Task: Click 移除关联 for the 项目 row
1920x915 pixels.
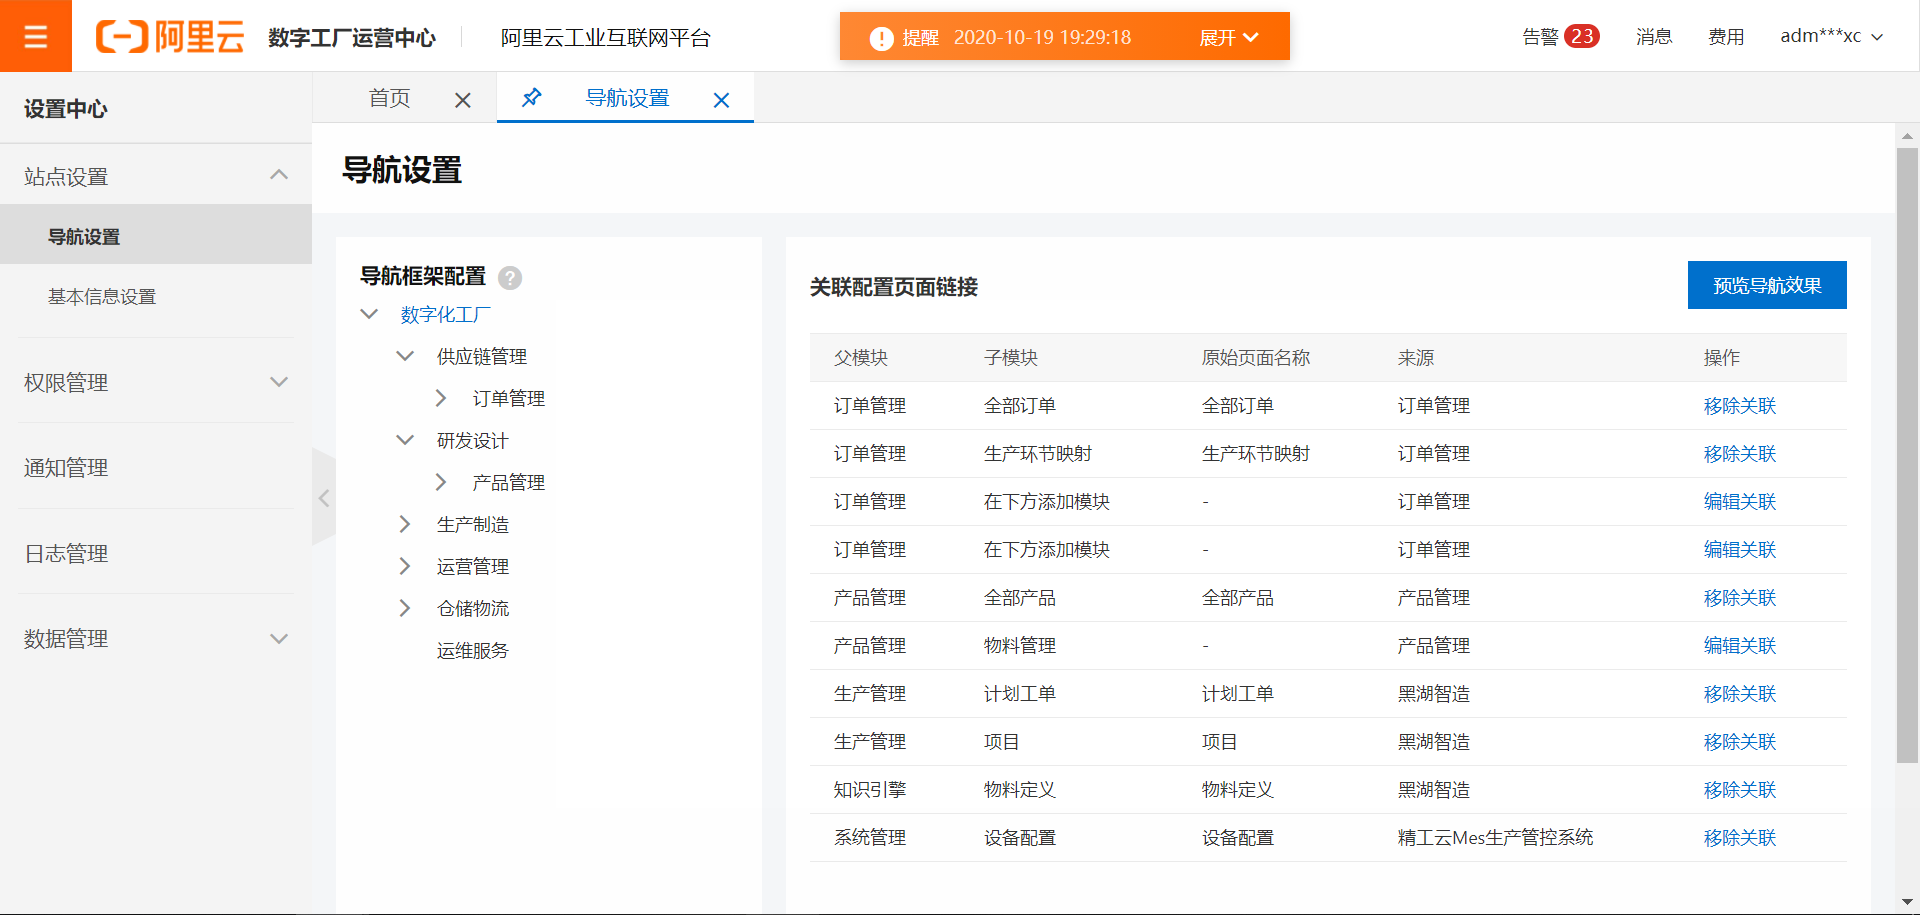Action: (1740, 741)
